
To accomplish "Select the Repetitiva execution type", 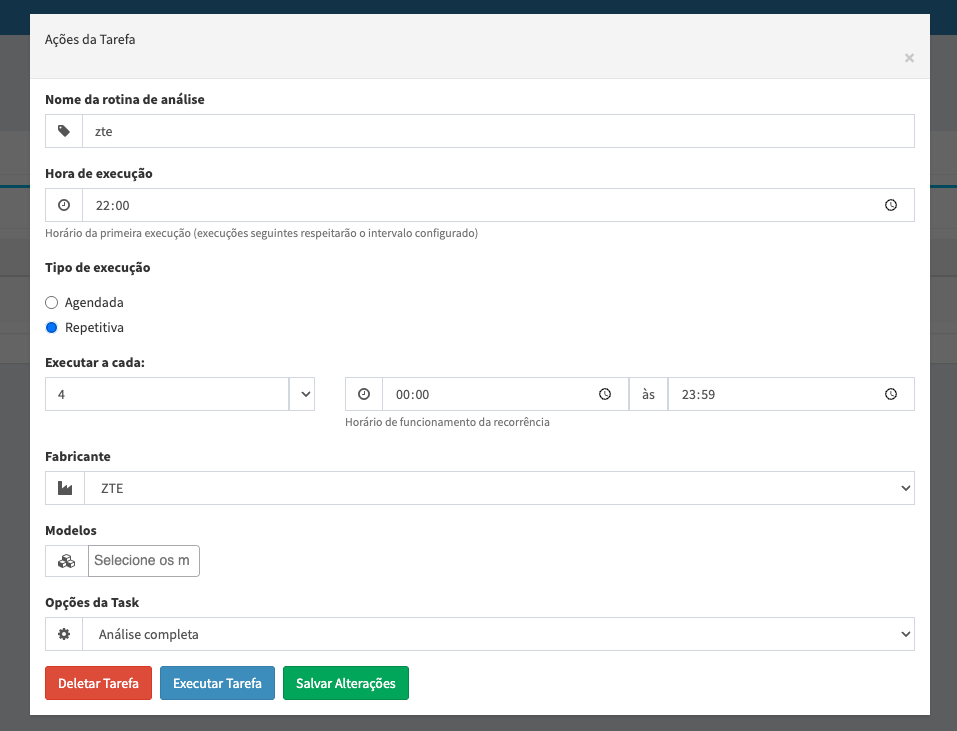I will coord(52,327).
